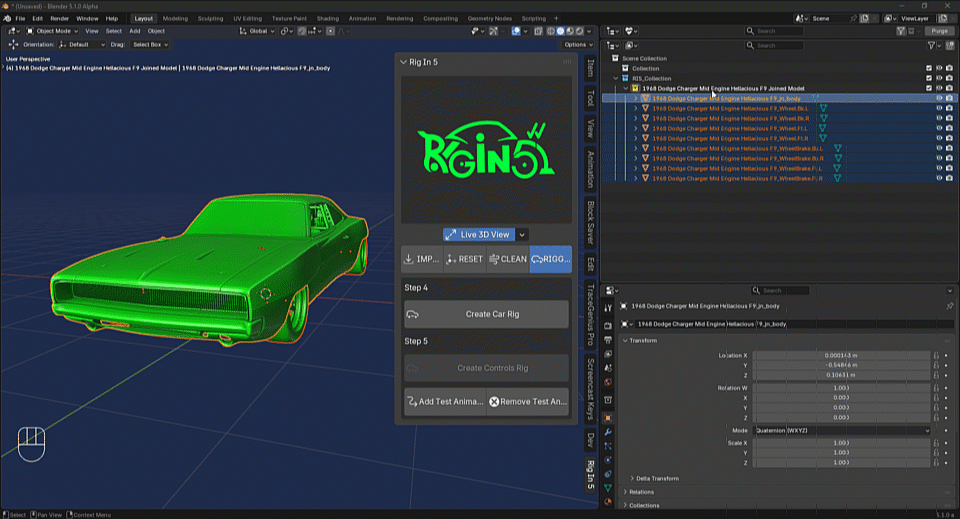The height and width of the screenshot is (519, 960).
Task: Open the Render properties tab icon
Action: [608, 326]
